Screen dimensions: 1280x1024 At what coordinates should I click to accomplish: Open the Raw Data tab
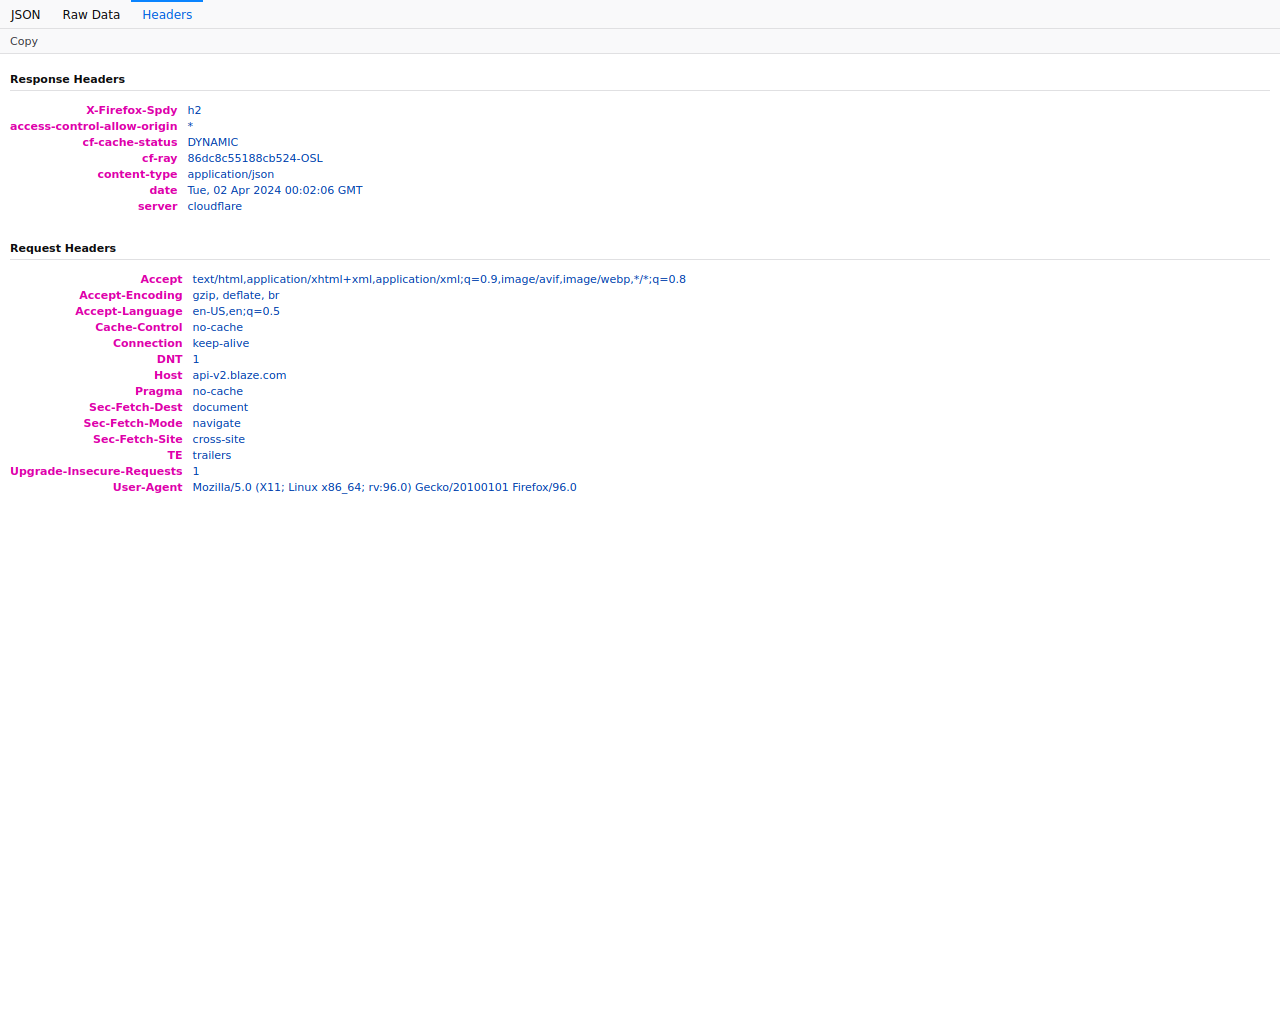[x=91, y=15]
